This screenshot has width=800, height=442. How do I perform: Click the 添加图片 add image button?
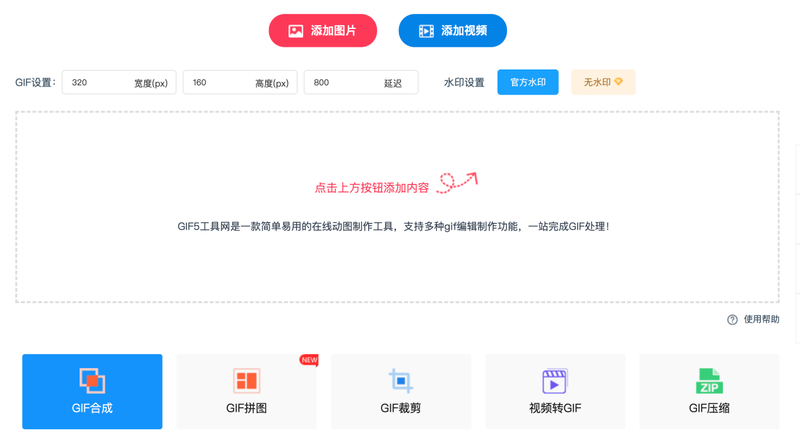[322, 31]
